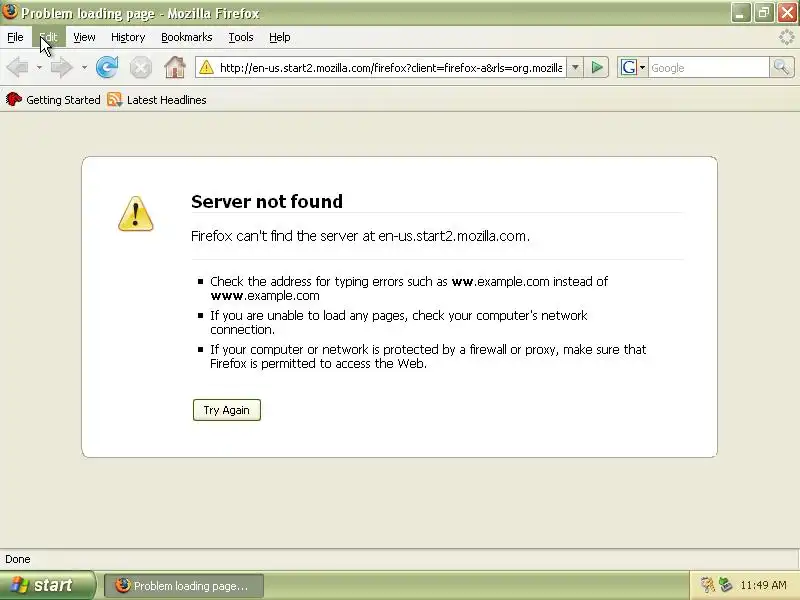Screen dimensions: 800x600
Task: Open the Help menu
Action: click(x=280, y=37)
